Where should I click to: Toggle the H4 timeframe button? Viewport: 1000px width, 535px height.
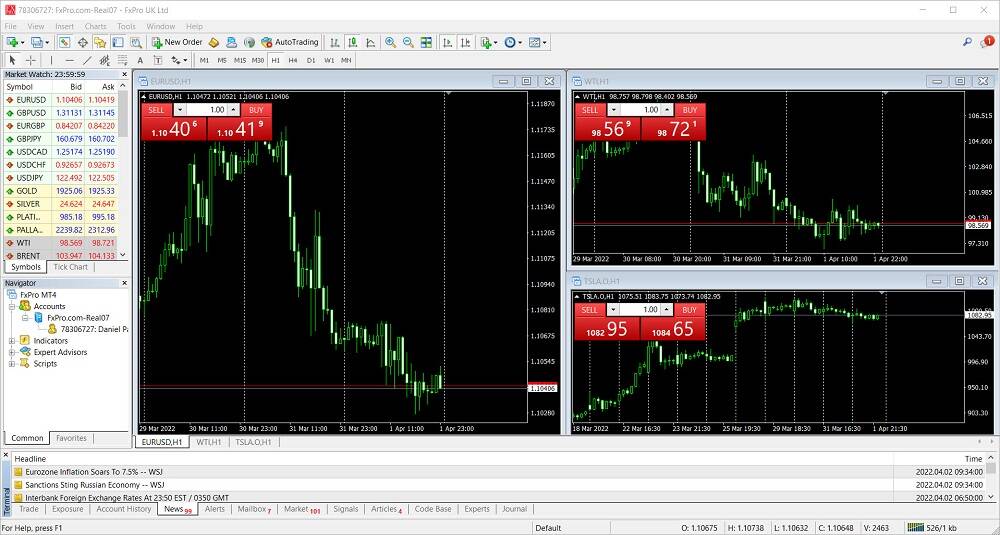pyautogui.click(x=293, y=60)
